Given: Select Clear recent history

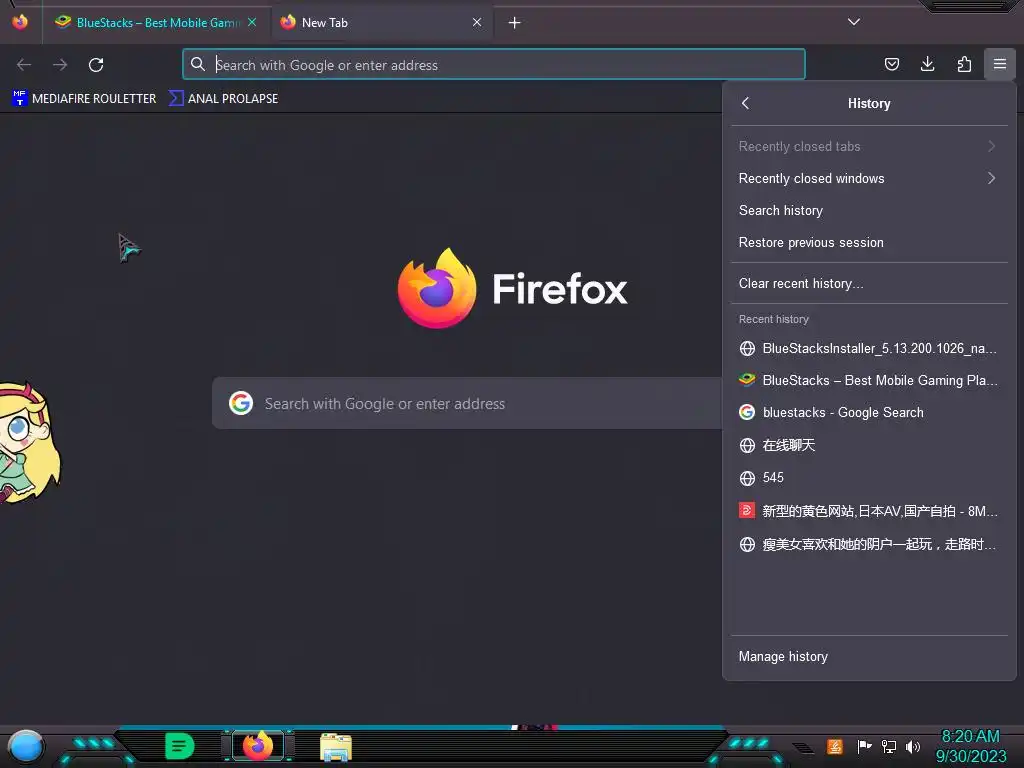Looking at the screenshot, I should tap(869, 283).
